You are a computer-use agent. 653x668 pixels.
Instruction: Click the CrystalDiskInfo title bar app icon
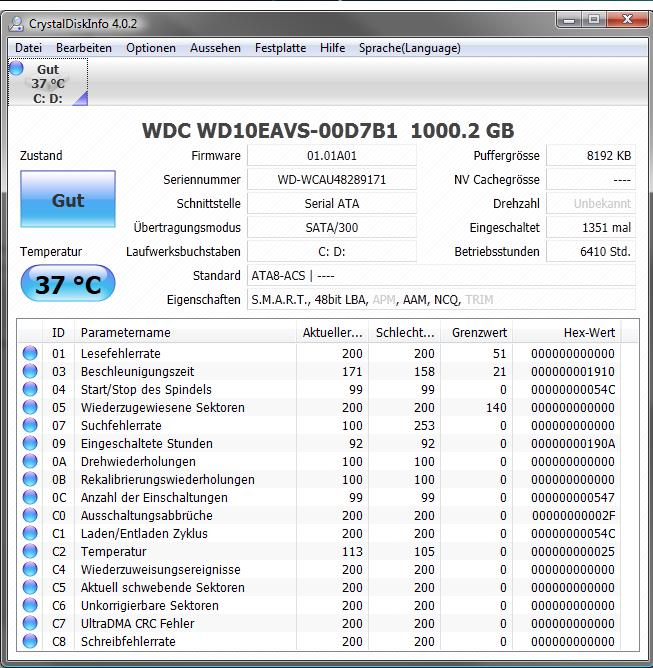(16, 23)
